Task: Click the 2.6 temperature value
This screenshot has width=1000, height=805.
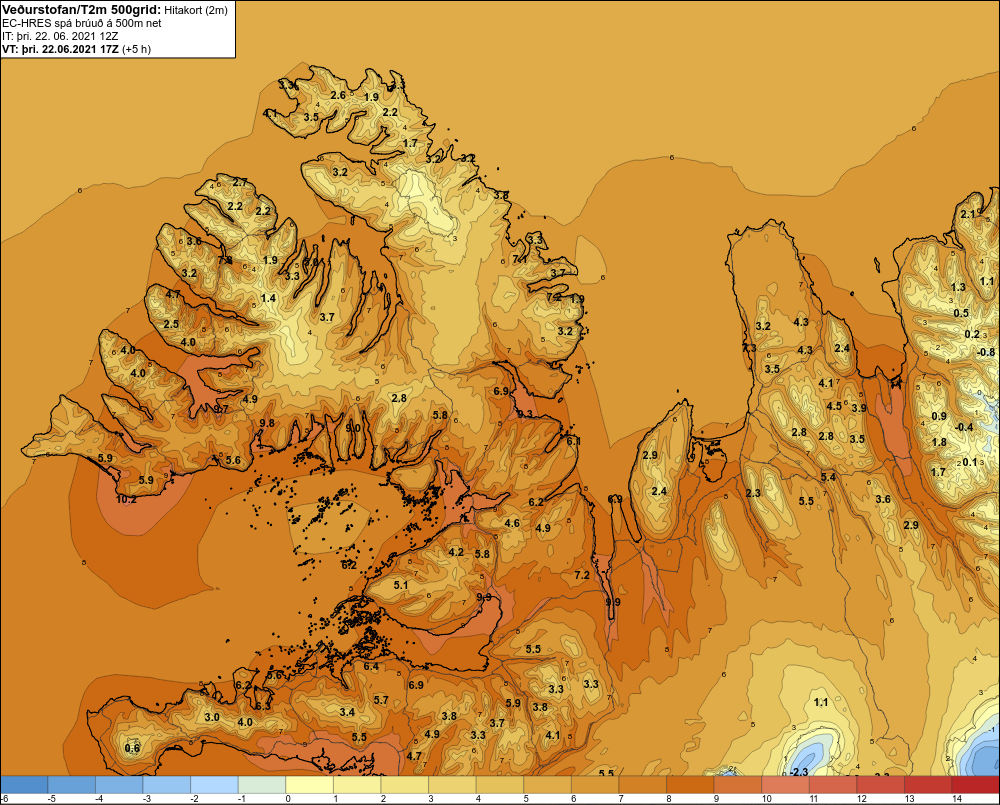Action: (x=337, y=95)
